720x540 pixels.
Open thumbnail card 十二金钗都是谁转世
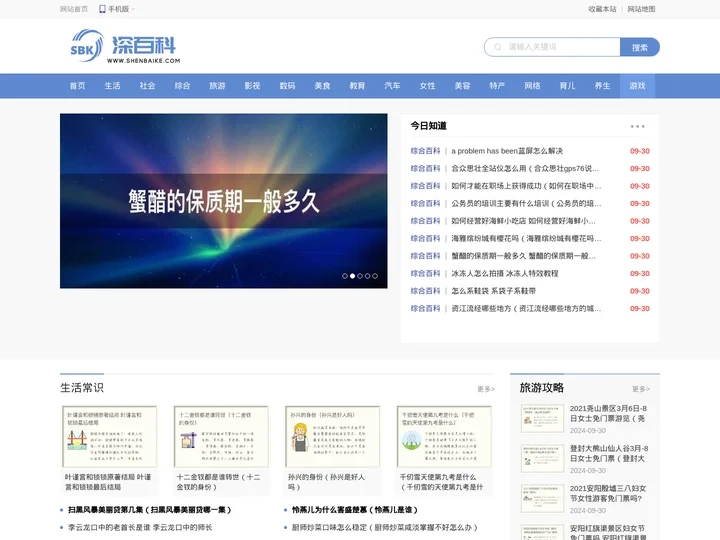221,450
